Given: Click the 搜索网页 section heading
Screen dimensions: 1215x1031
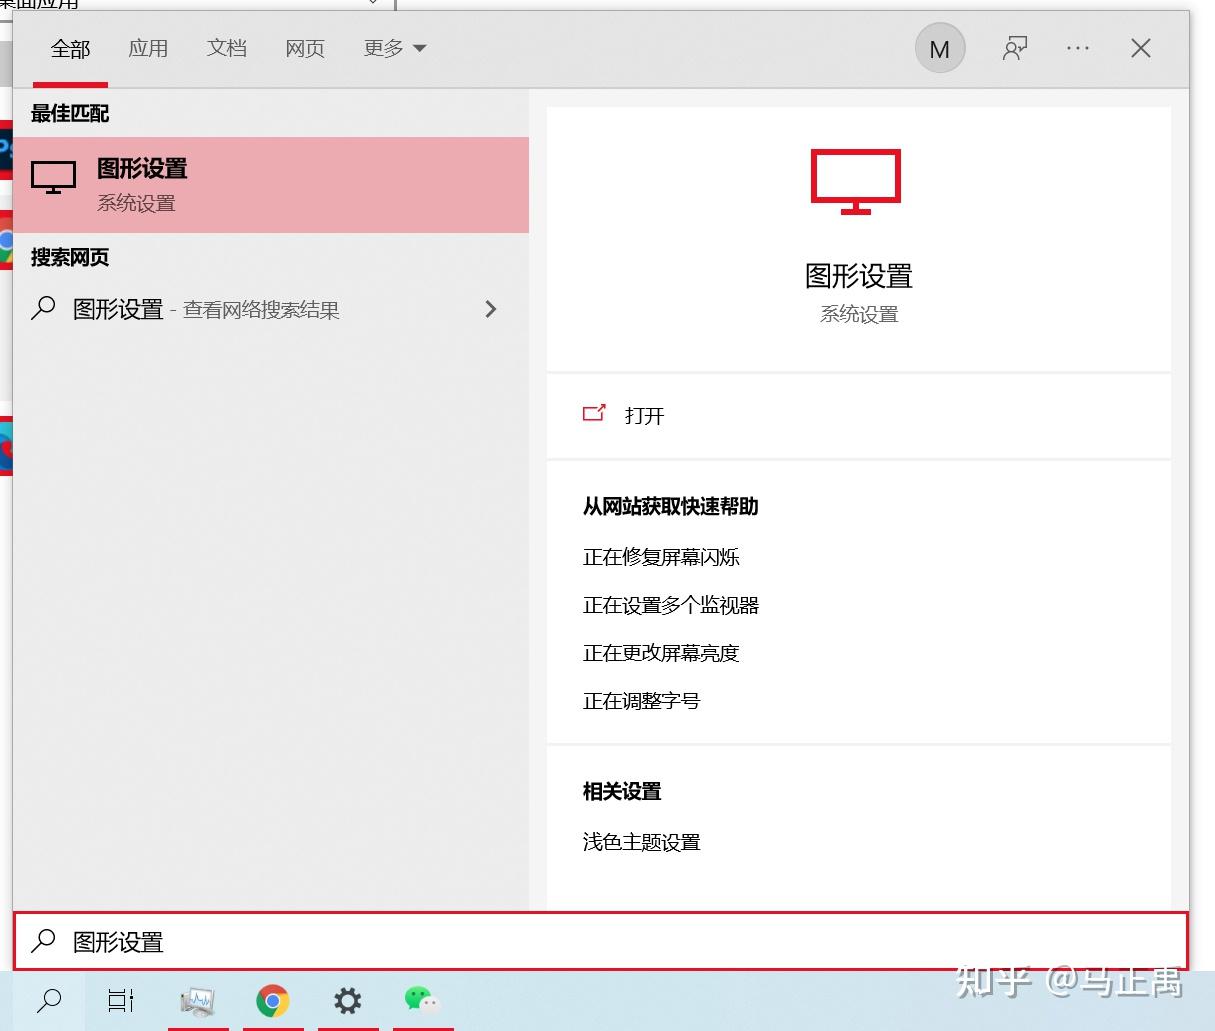Looking at the screenshot, I should coord(70,257).
